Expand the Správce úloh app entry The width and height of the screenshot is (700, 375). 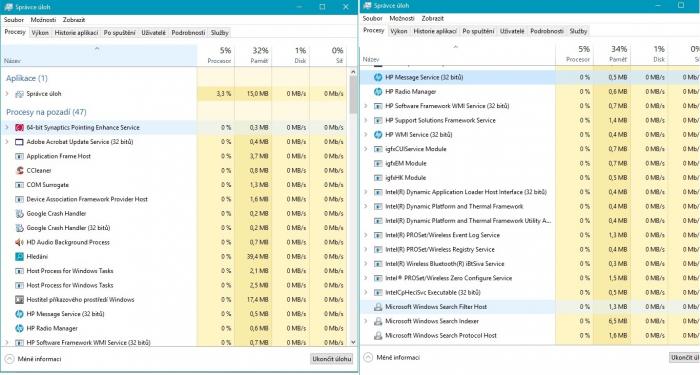pos(7,94)
